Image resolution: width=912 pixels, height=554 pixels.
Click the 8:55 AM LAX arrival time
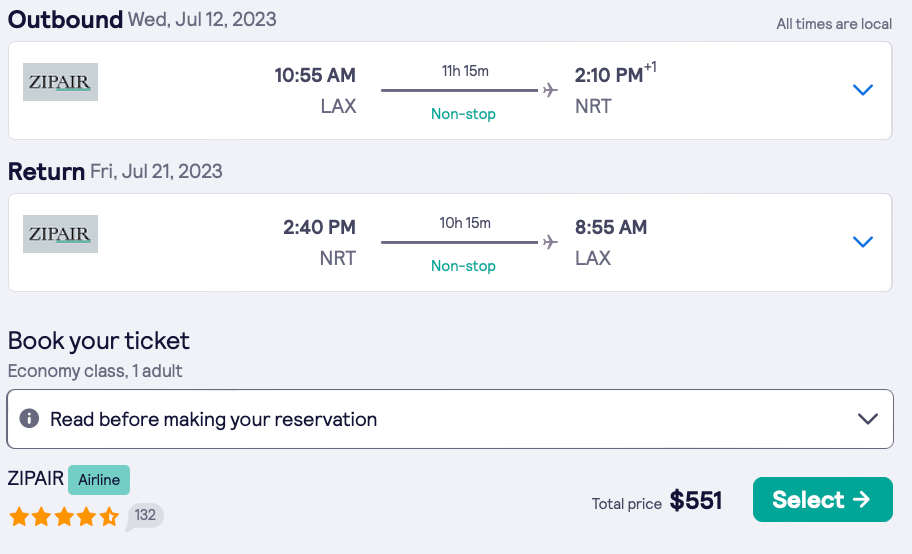(x=611, y=228)
